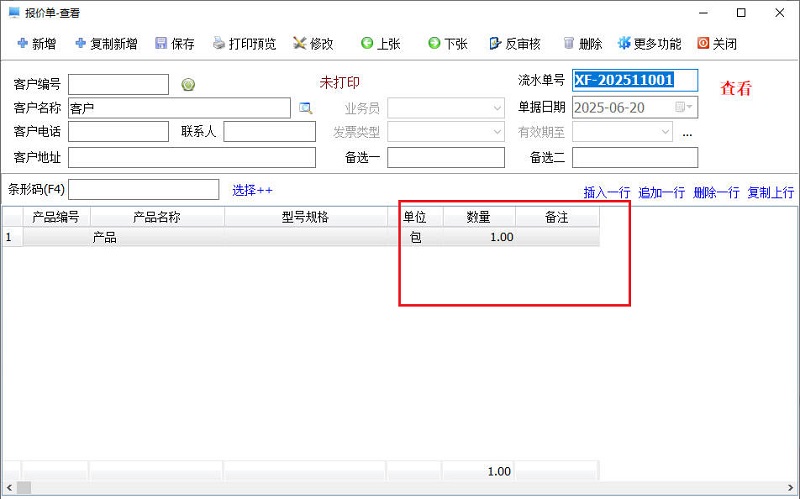Go to next document with 下张

(x=448, y=43)
